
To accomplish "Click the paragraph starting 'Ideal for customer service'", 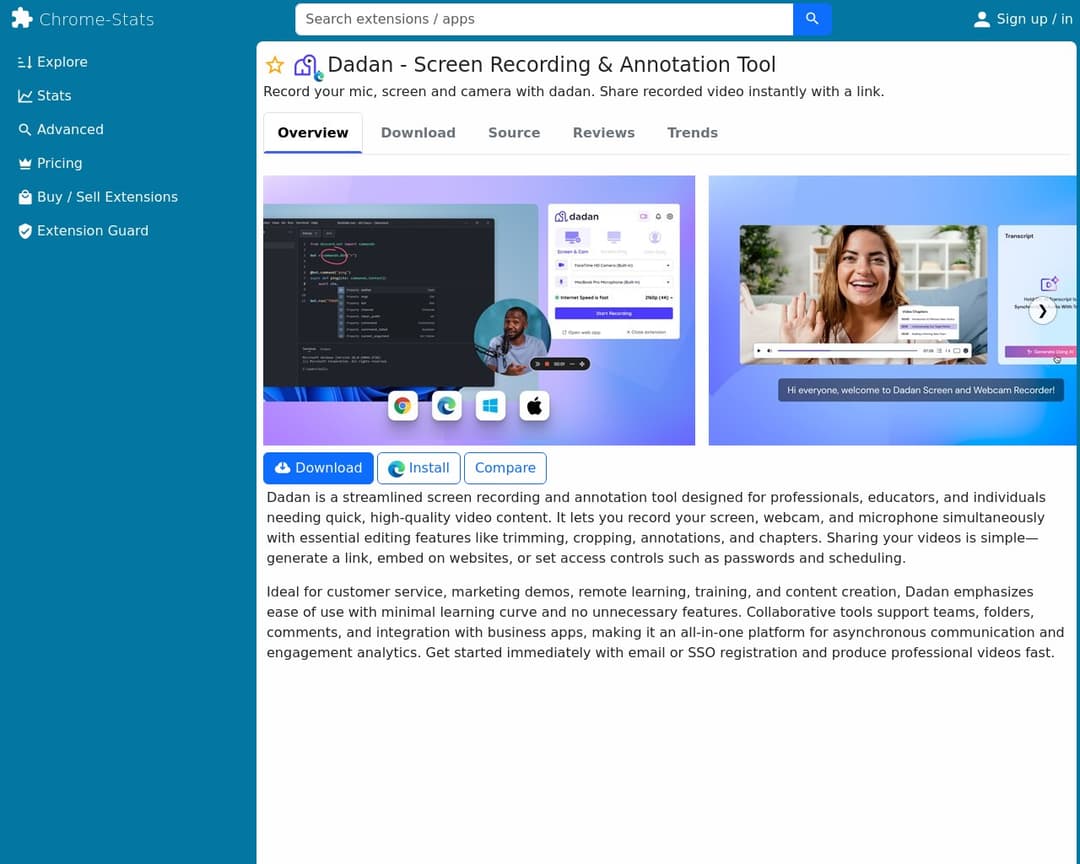I will 665,622.
